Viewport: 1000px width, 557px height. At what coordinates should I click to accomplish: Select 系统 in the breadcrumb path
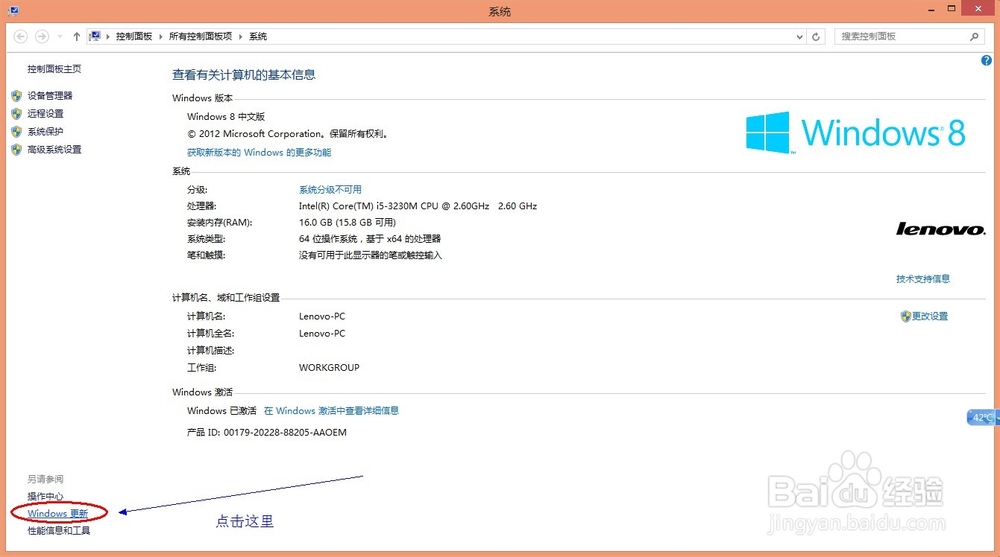(x=258, y=36)
